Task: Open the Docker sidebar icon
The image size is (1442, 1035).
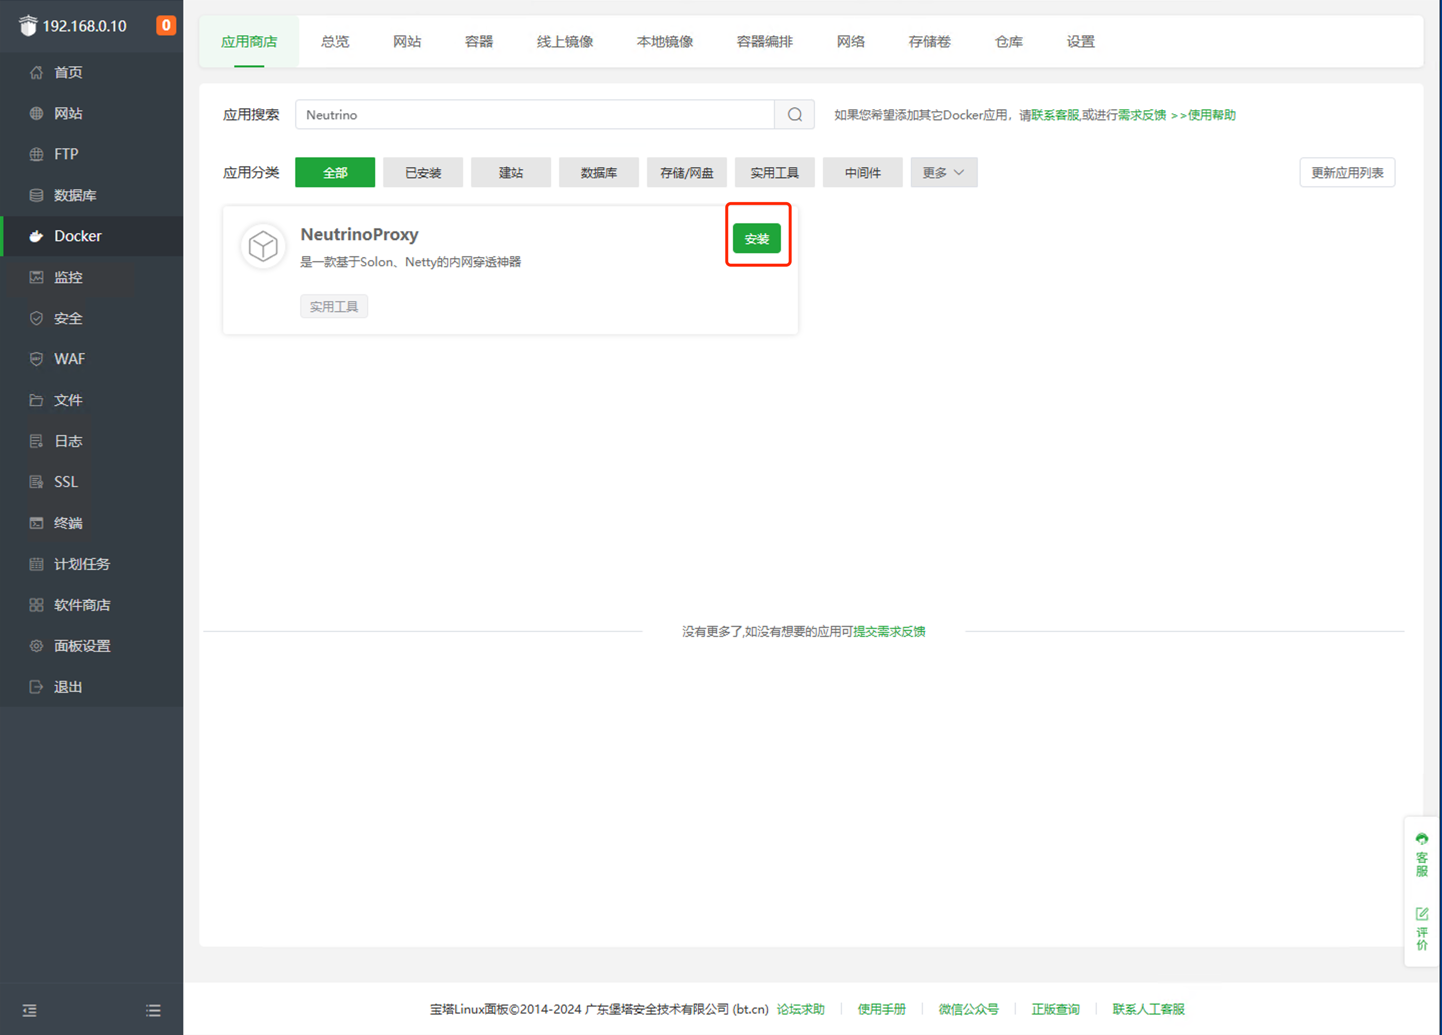Action: 36,236
